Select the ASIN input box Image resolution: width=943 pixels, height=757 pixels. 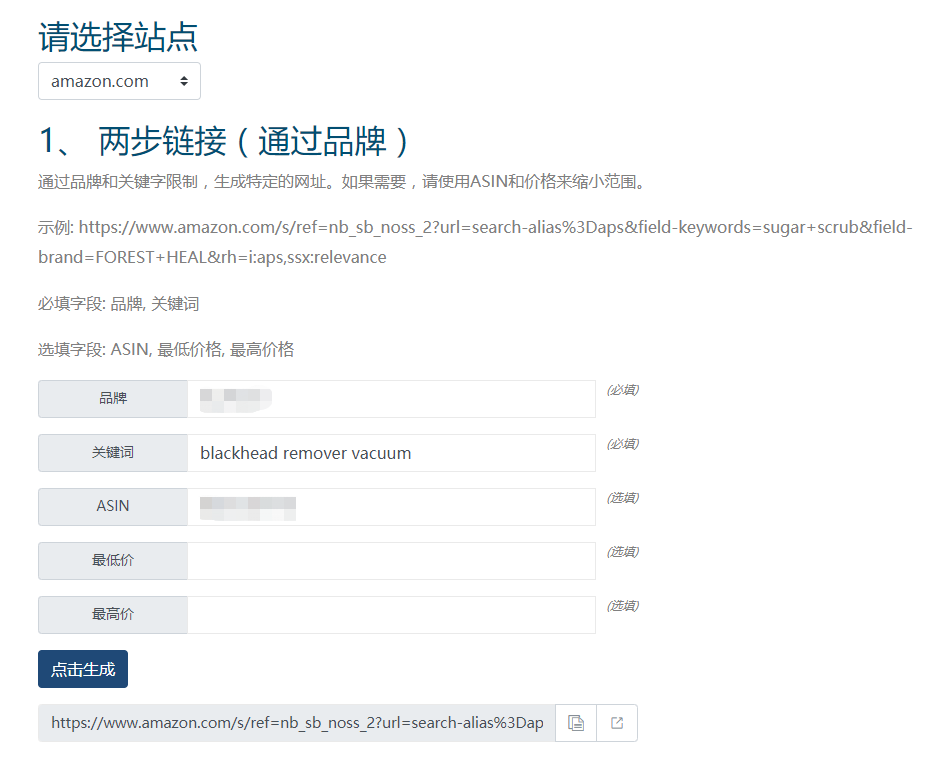(390, 507)
